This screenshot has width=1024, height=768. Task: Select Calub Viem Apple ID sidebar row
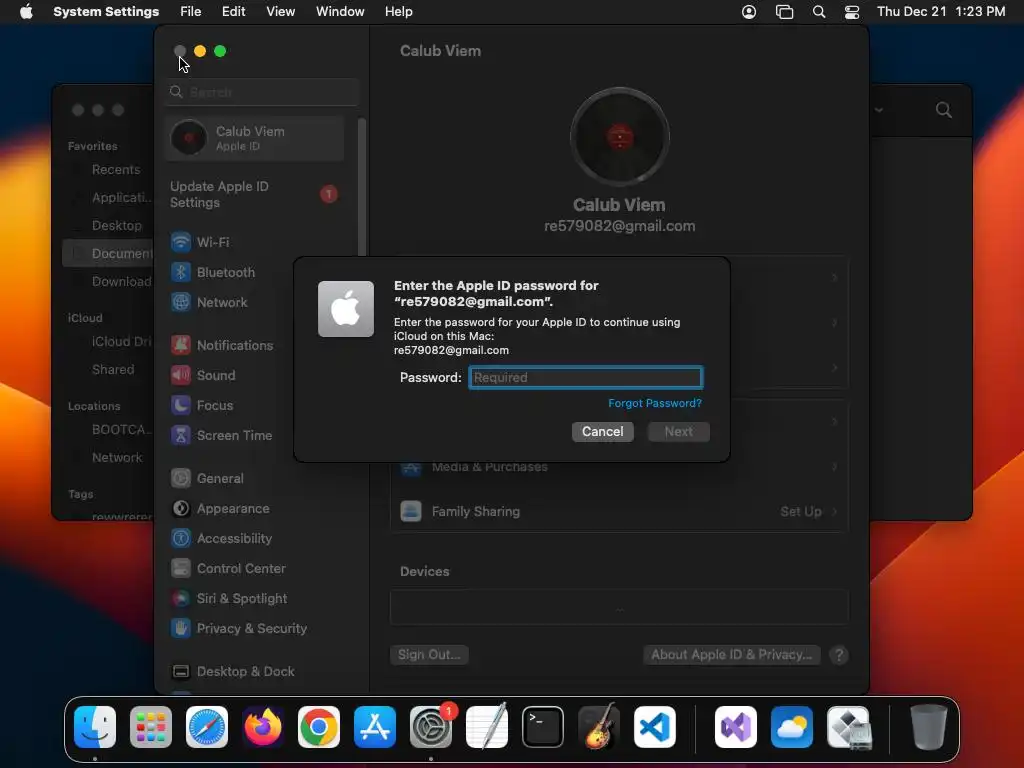click(255, 138)
